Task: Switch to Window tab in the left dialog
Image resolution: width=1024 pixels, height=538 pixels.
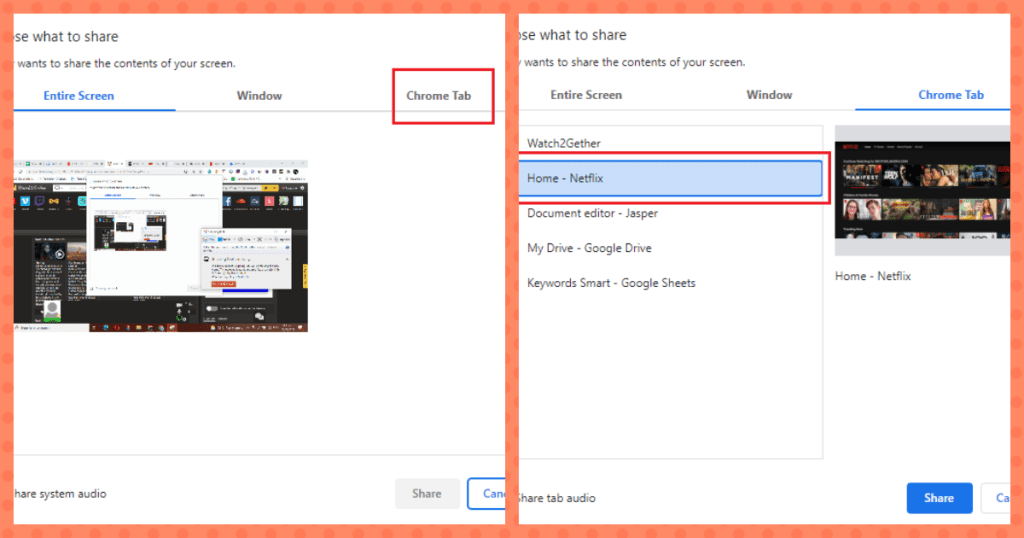Action: [259, 96]
